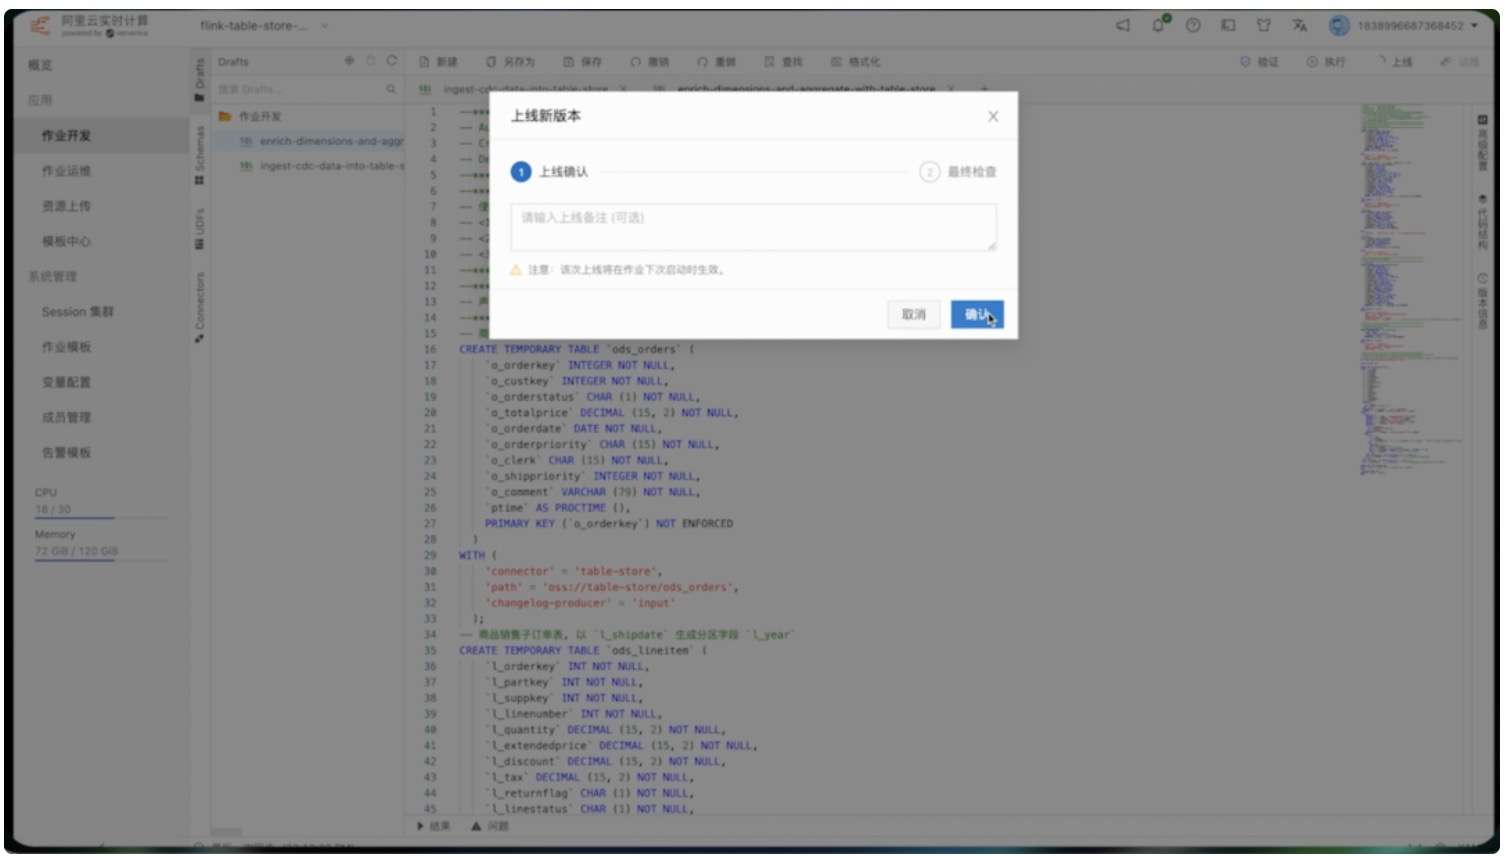The height and width of the screenshot is (856, 1512).
Task: Open the 问题 bottom panel
Action: pyautogui.click(x=490, y=826)
